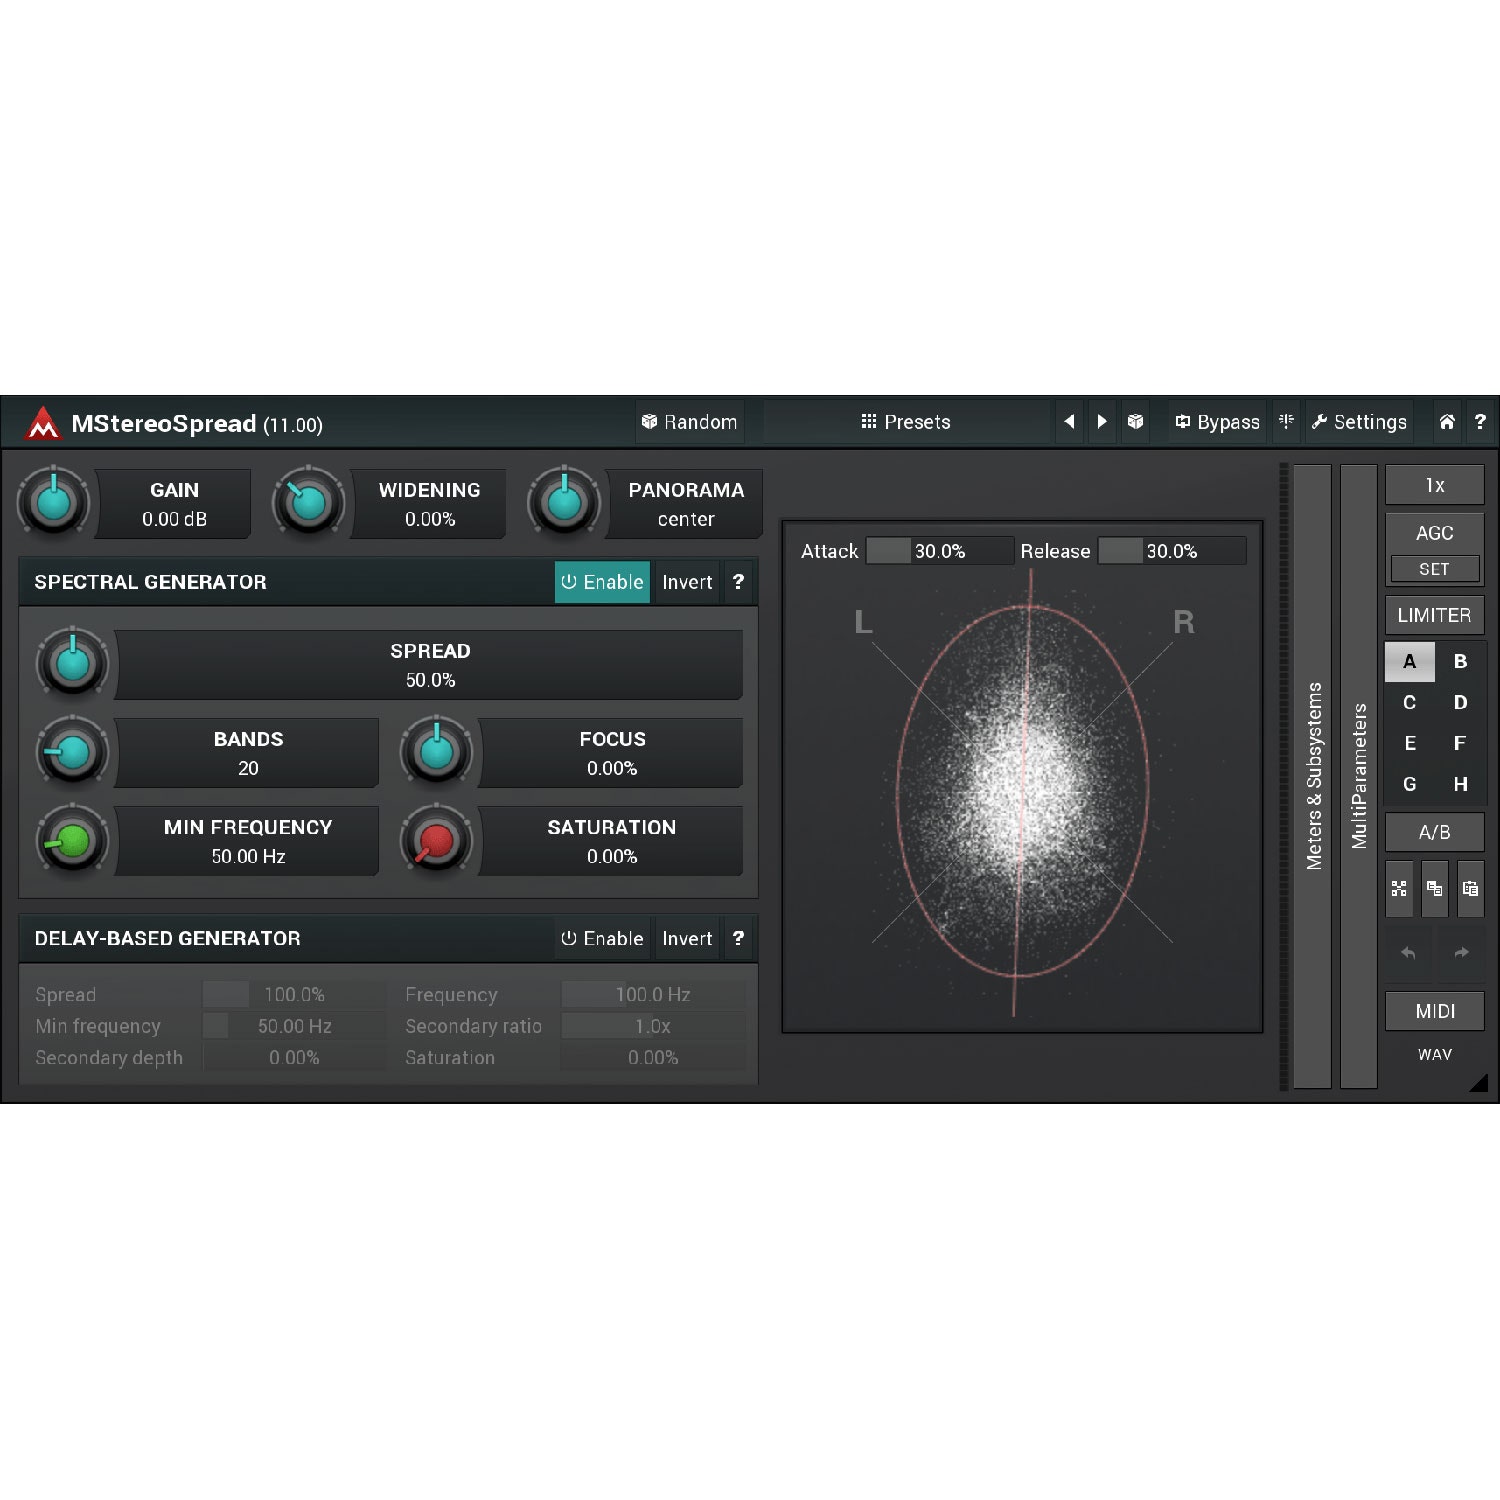Open Spectral Generator help question mark
The image size is (1500, 1500).
coord(738,582)
